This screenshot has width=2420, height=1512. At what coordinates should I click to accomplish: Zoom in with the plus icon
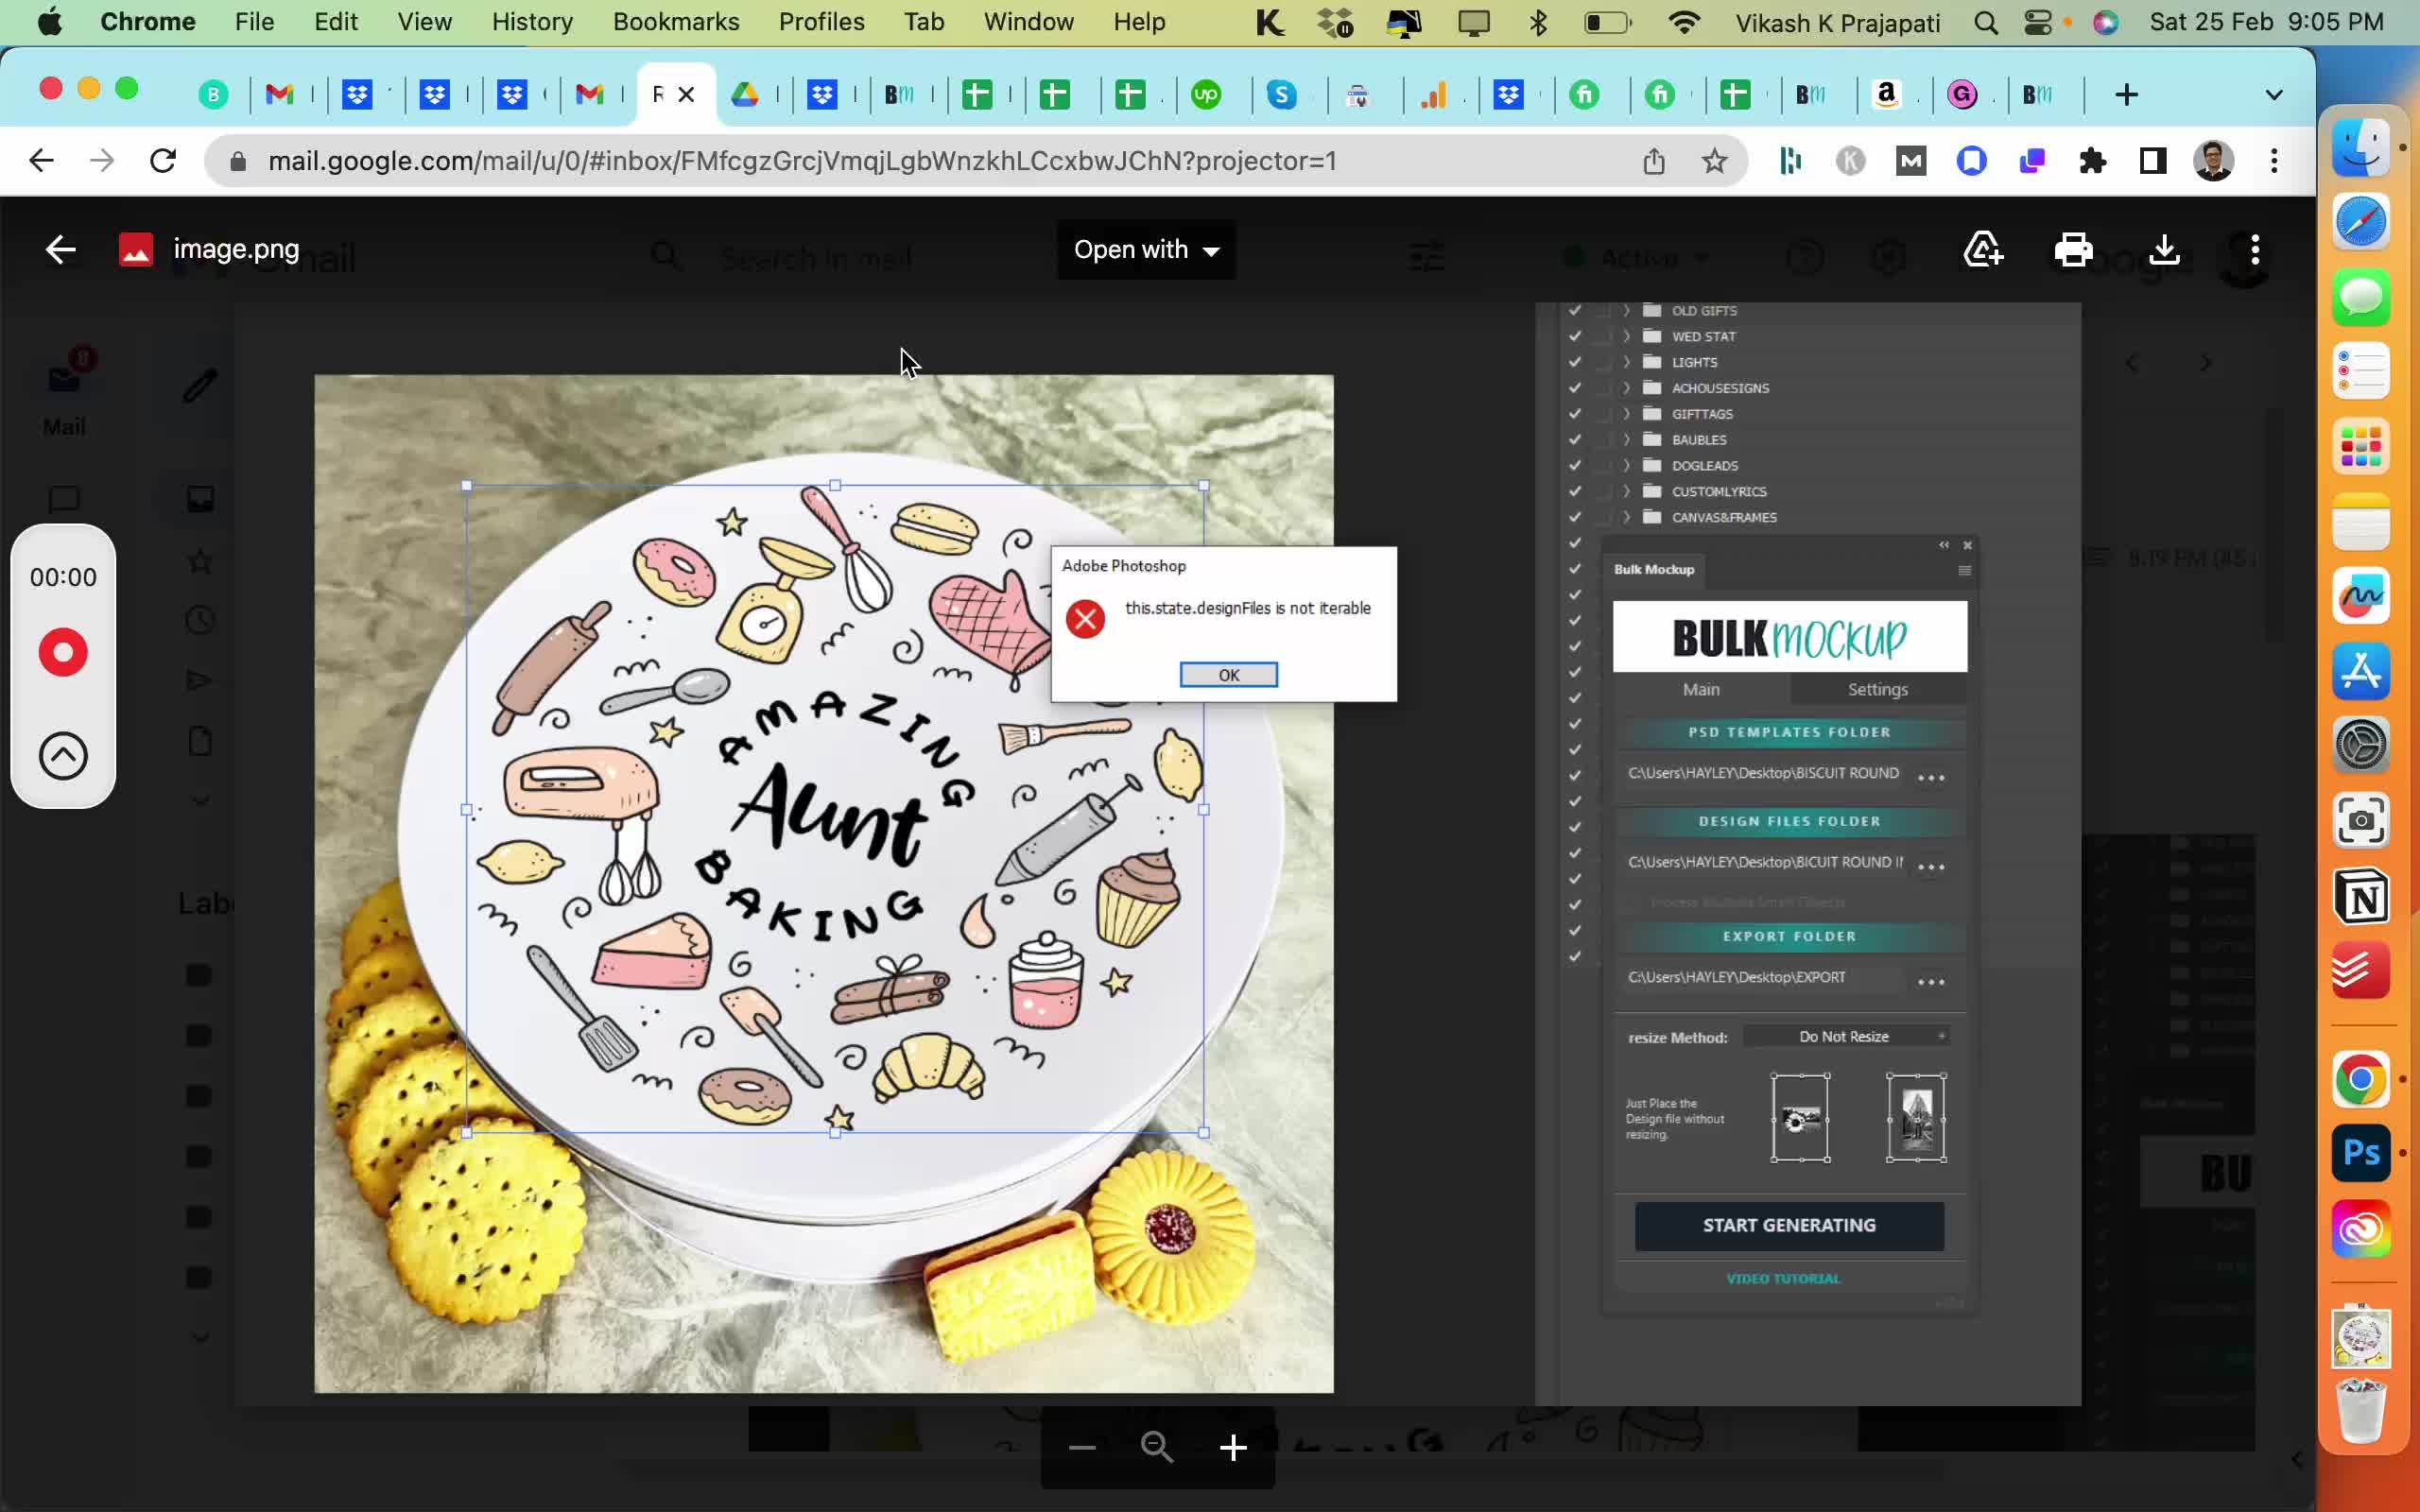(x=1233, y=1447)
